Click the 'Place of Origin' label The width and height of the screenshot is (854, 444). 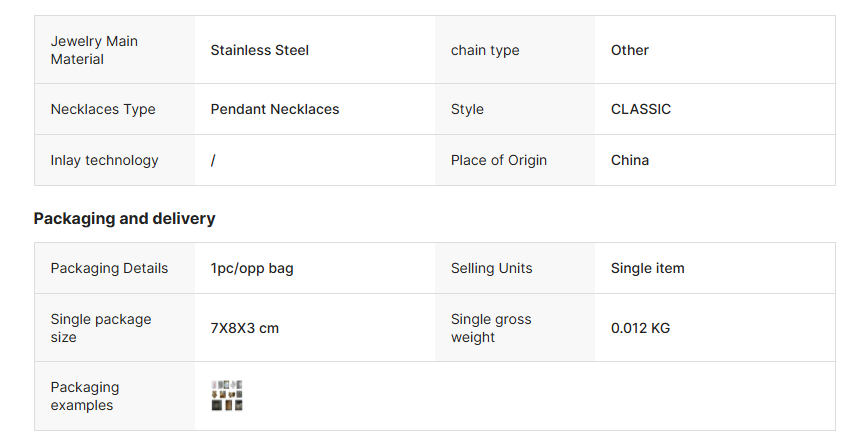coord(498,160)
